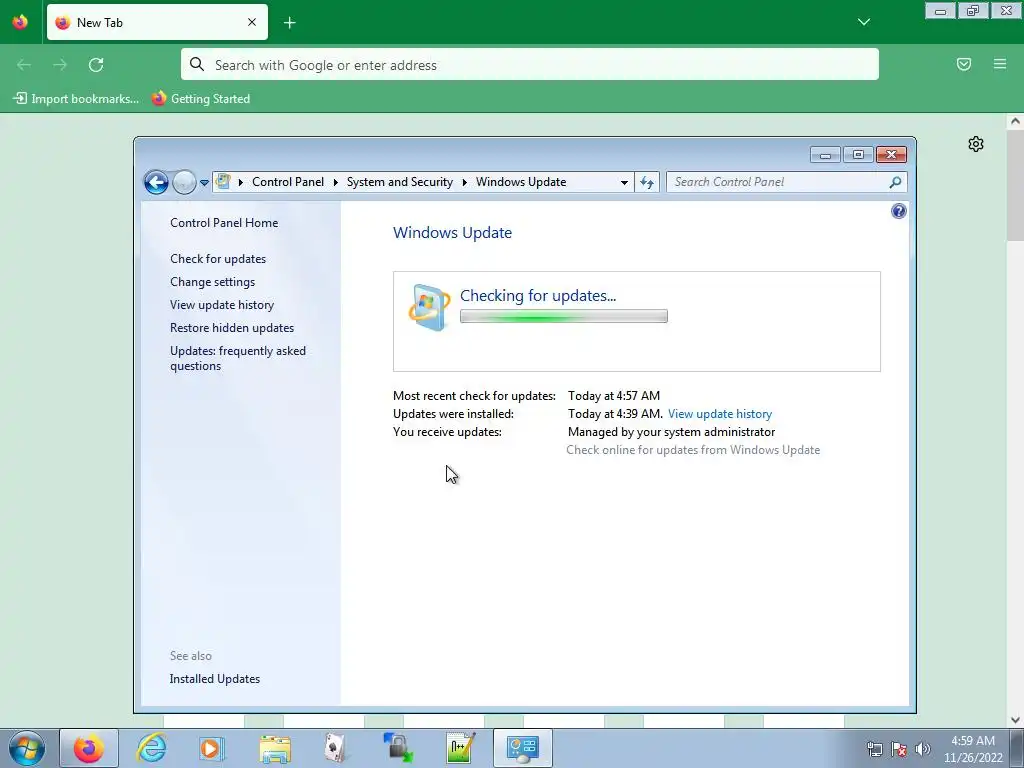Select System and Security breadcrumb segment

tap(400, 182)
